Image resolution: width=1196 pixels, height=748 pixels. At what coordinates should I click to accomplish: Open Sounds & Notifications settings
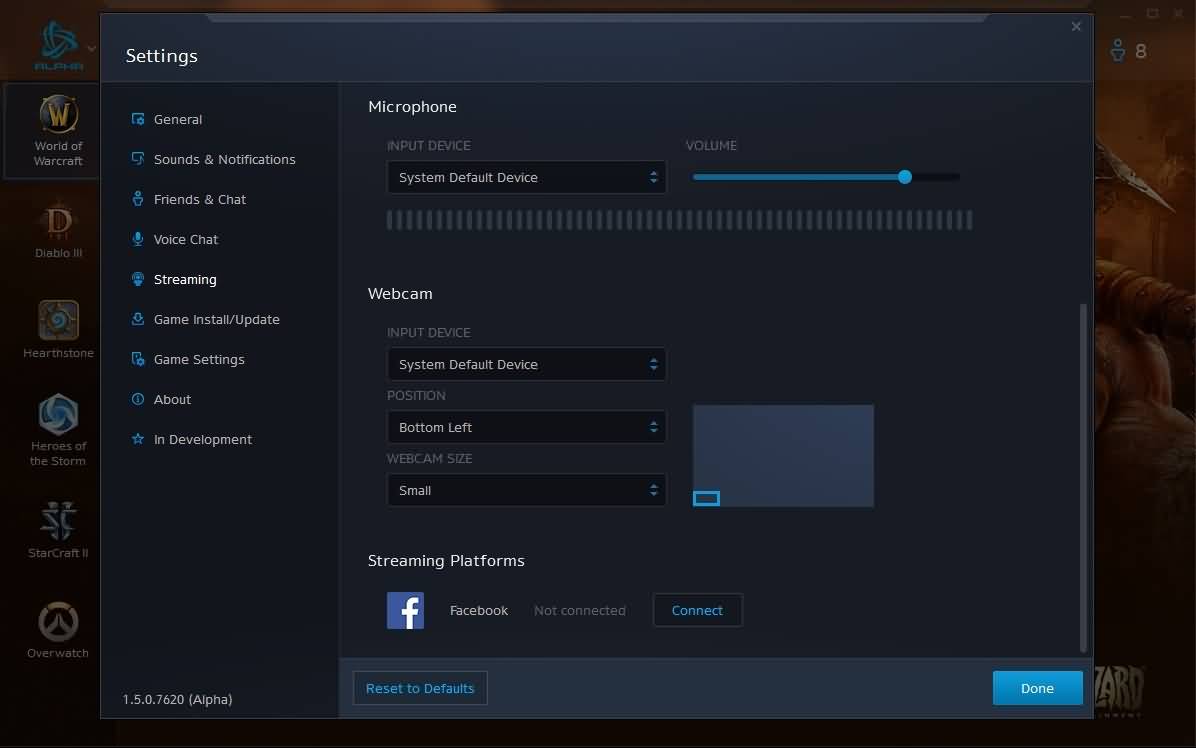point(224,160)
